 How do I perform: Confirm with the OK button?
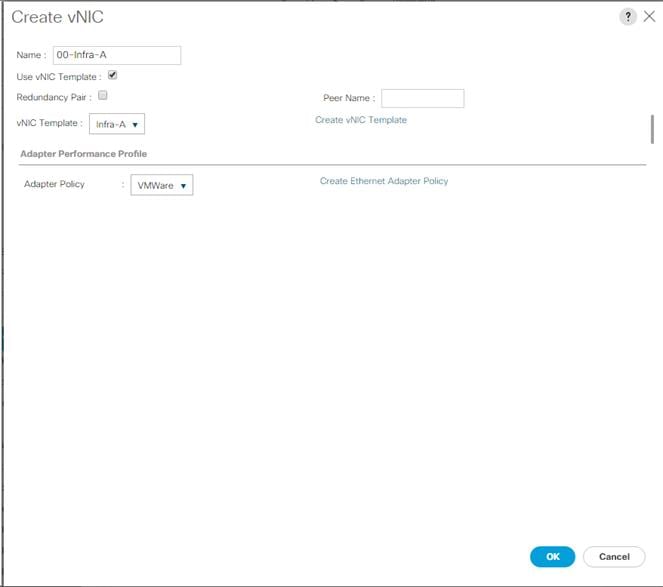point(552,557)
